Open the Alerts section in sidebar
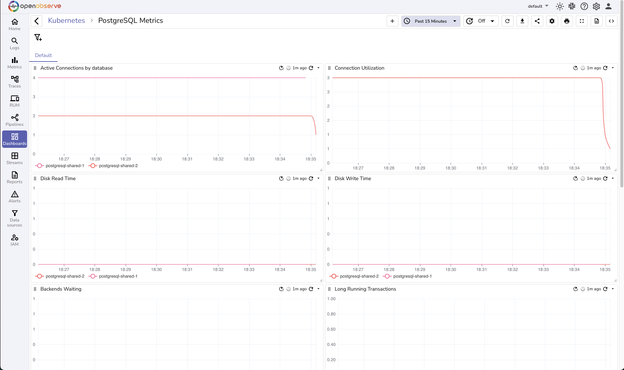624x370 pixels. tap(14, 197)
